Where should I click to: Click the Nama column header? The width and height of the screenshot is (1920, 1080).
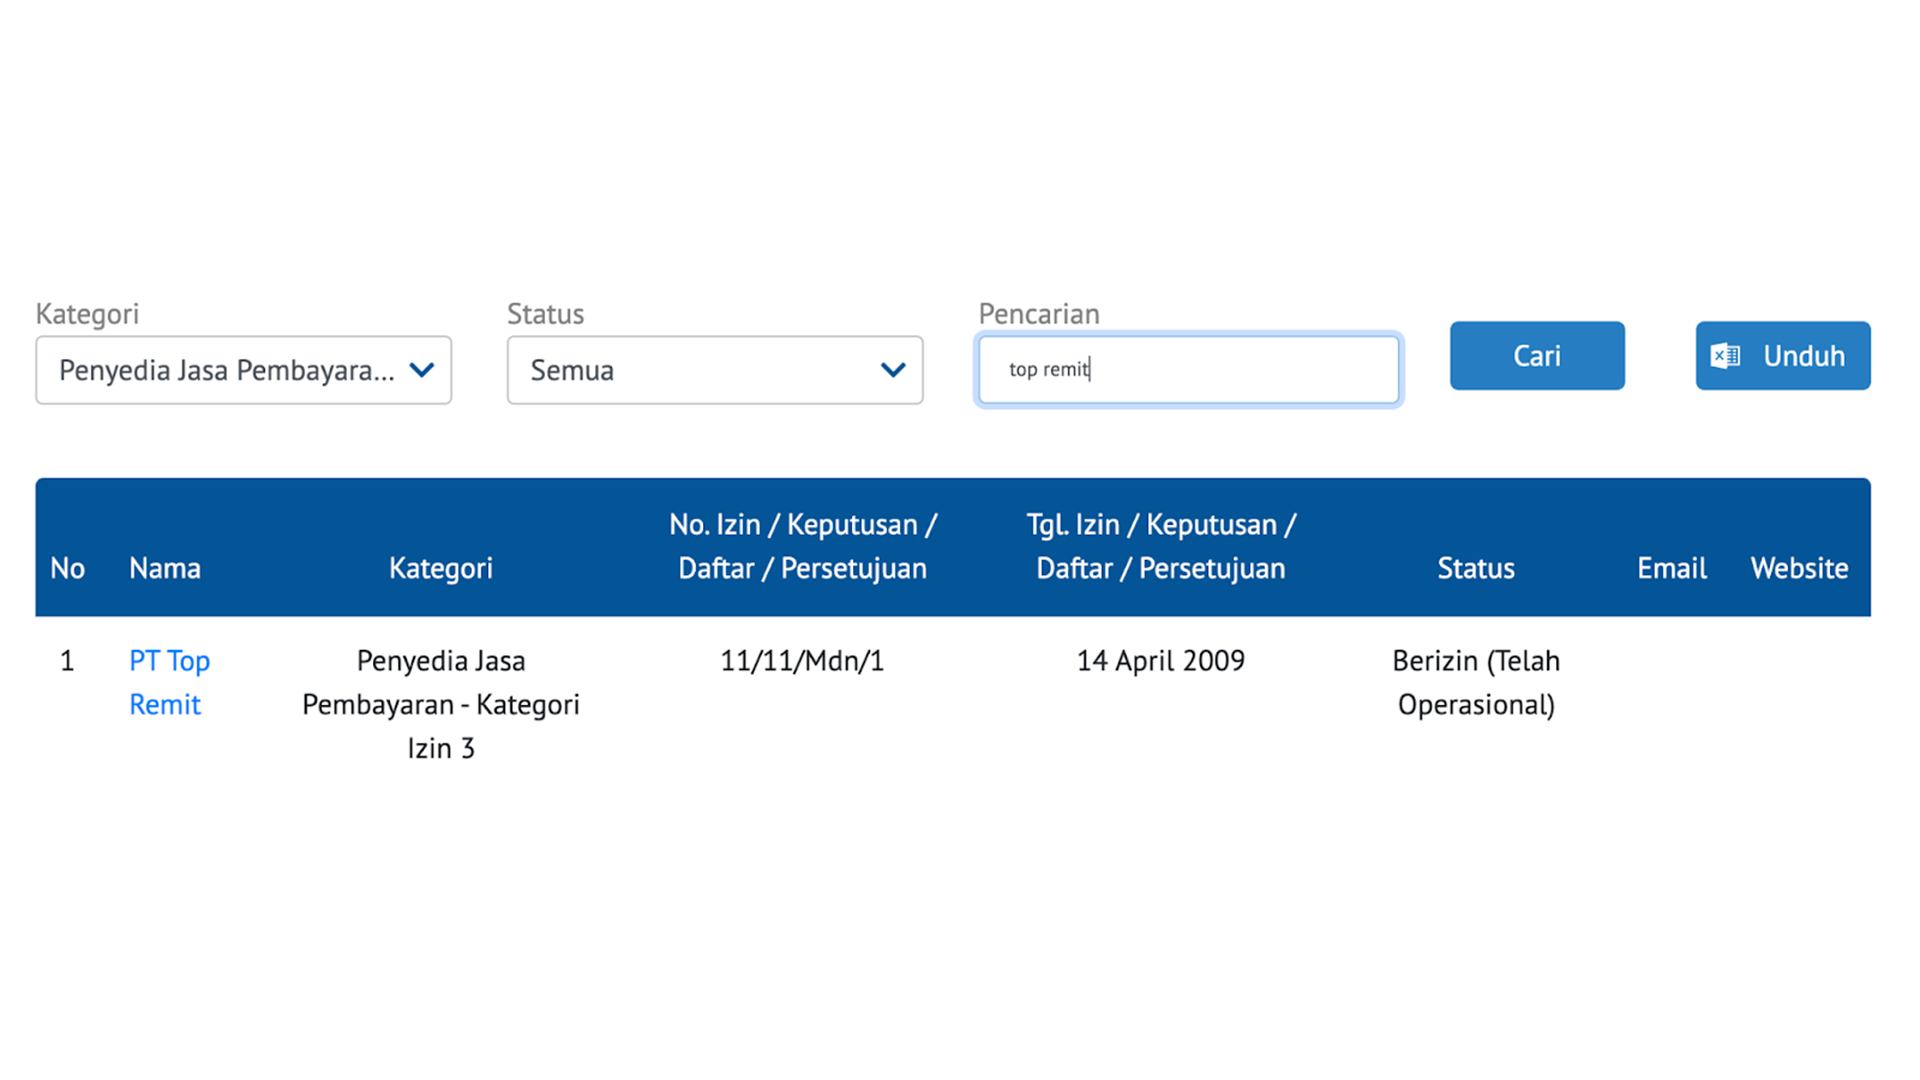click(165, 568)
